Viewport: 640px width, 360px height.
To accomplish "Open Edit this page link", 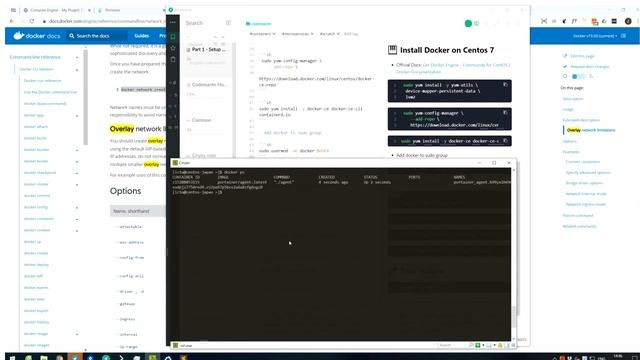I will [582, 56].
